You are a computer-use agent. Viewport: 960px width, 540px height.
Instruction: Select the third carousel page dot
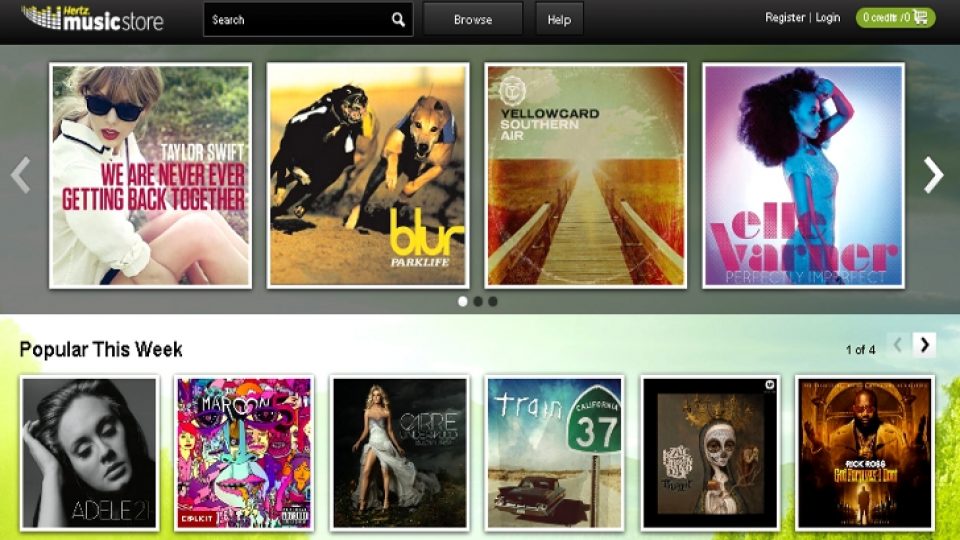click(x=493, y=301)
